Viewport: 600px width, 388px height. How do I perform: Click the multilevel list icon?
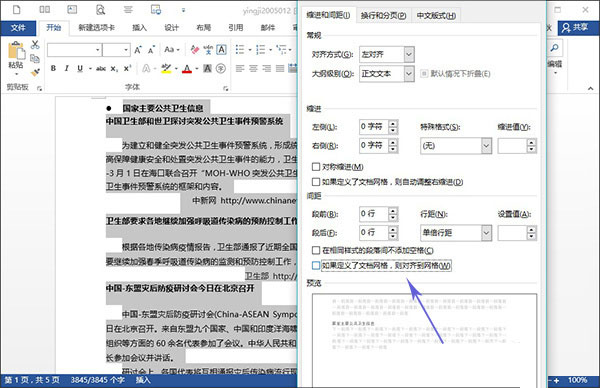[x=281, y=50]
